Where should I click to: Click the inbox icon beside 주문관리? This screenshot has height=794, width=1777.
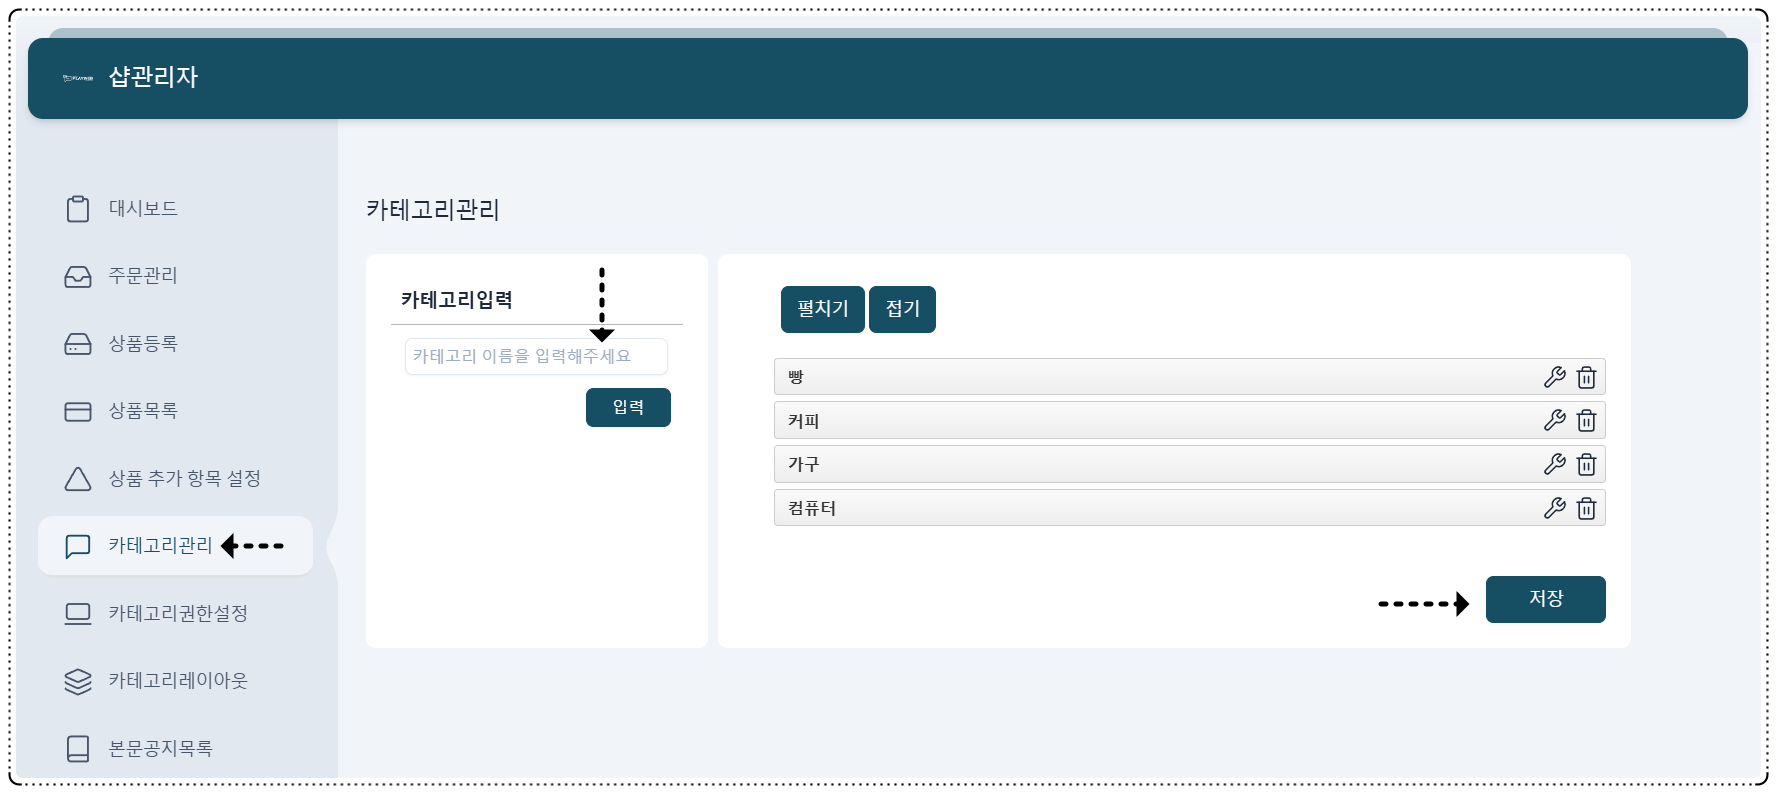(78, 276)
